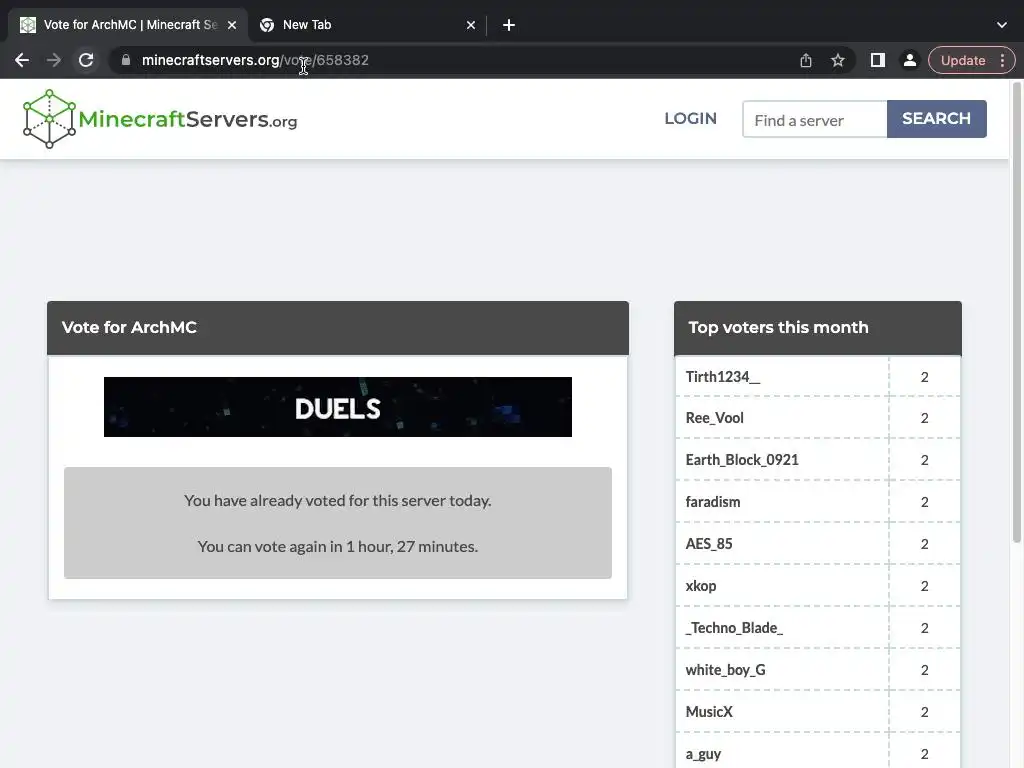Screen dimensions: 1024x768
Task: Click the already voted message text
Action: coord(338,500)
